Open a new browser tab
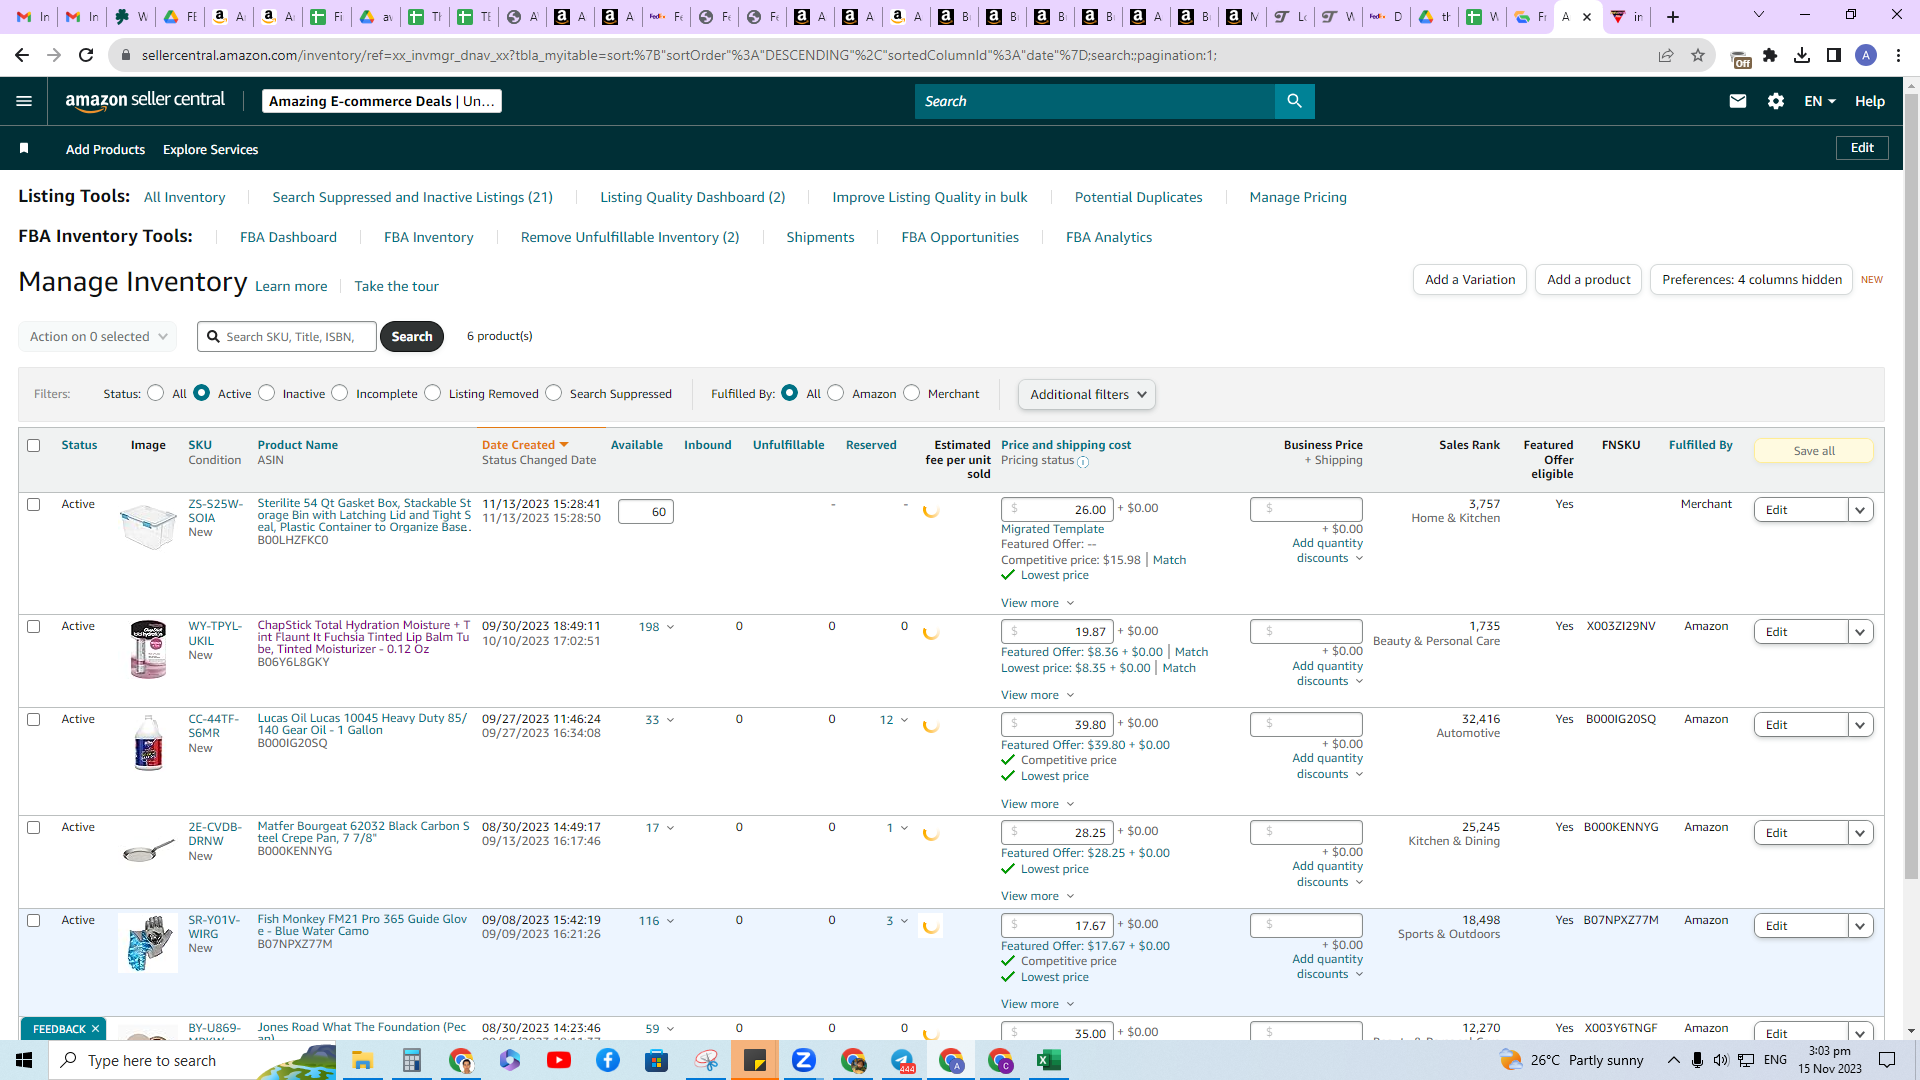This screenshot has height=1080, width=1920. tap(1673, 17)
